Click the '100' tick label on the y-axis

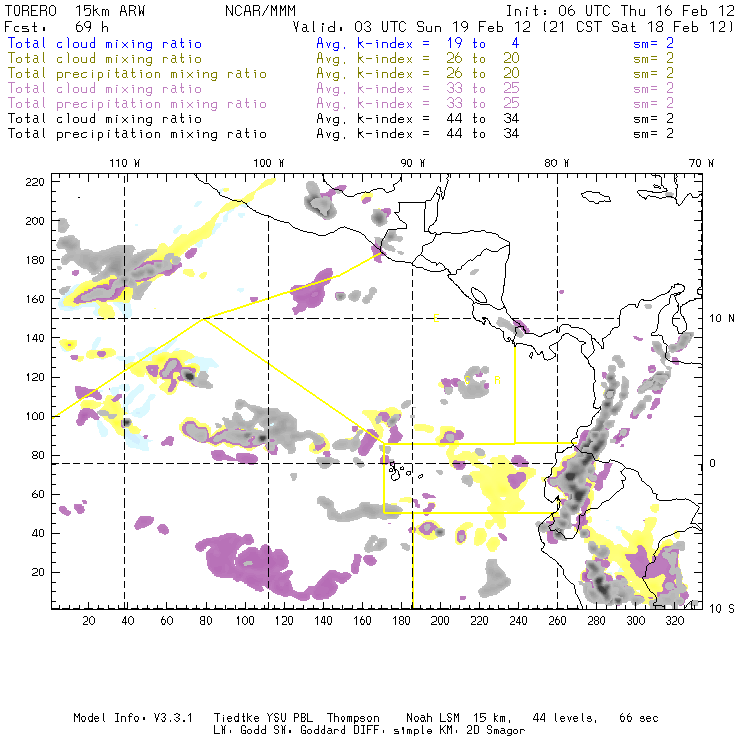point(35,416)
